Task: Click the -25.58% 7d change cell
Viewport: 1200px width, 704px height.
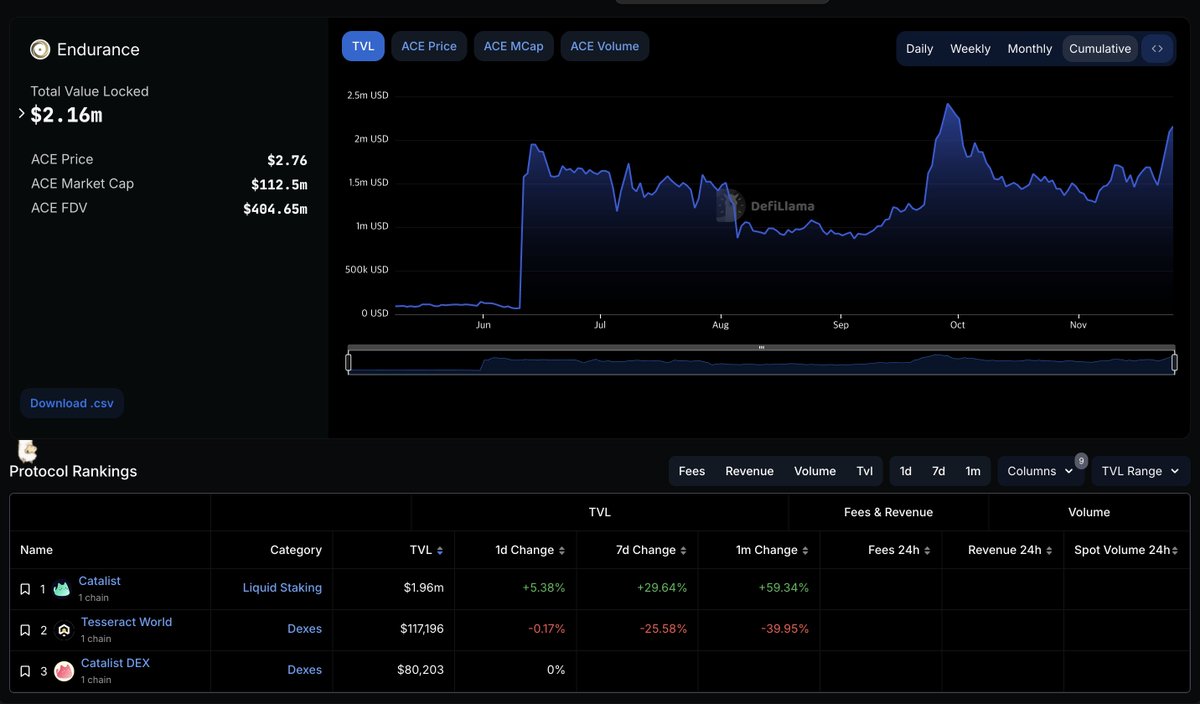Action: [x=661, y=629]
